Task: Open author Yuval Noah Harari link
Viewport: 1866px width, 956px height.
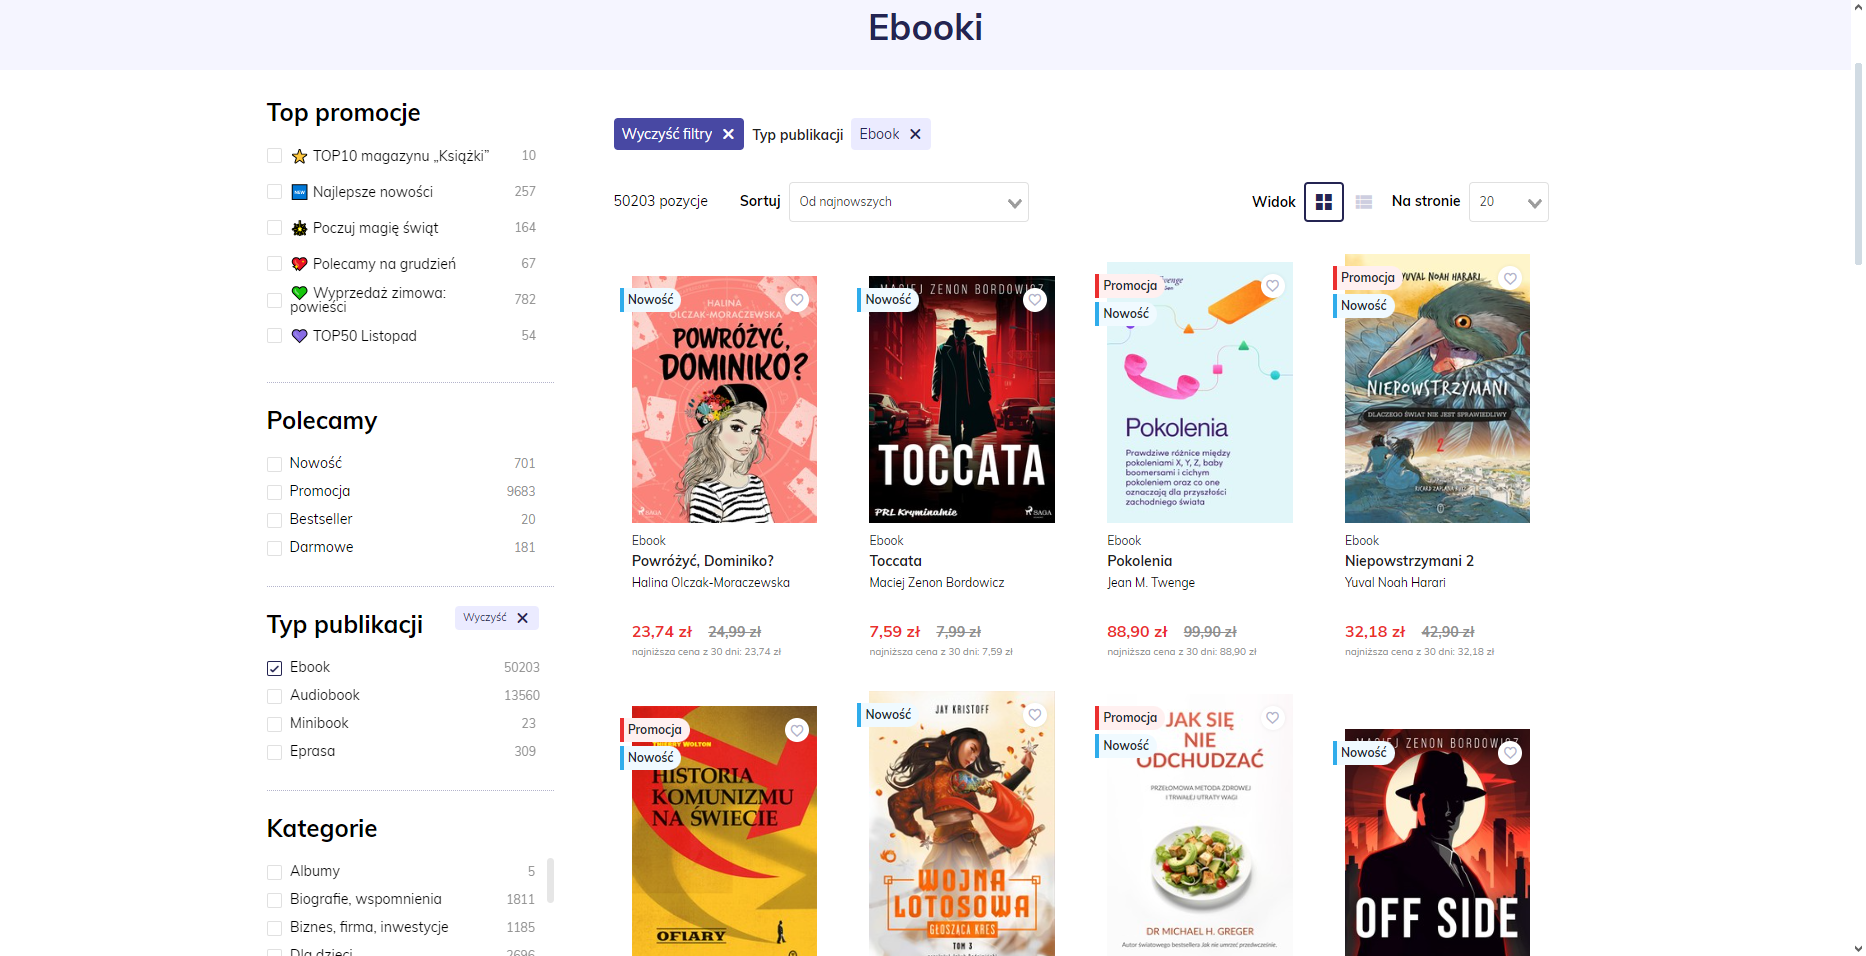Action: click(1395, 583)
